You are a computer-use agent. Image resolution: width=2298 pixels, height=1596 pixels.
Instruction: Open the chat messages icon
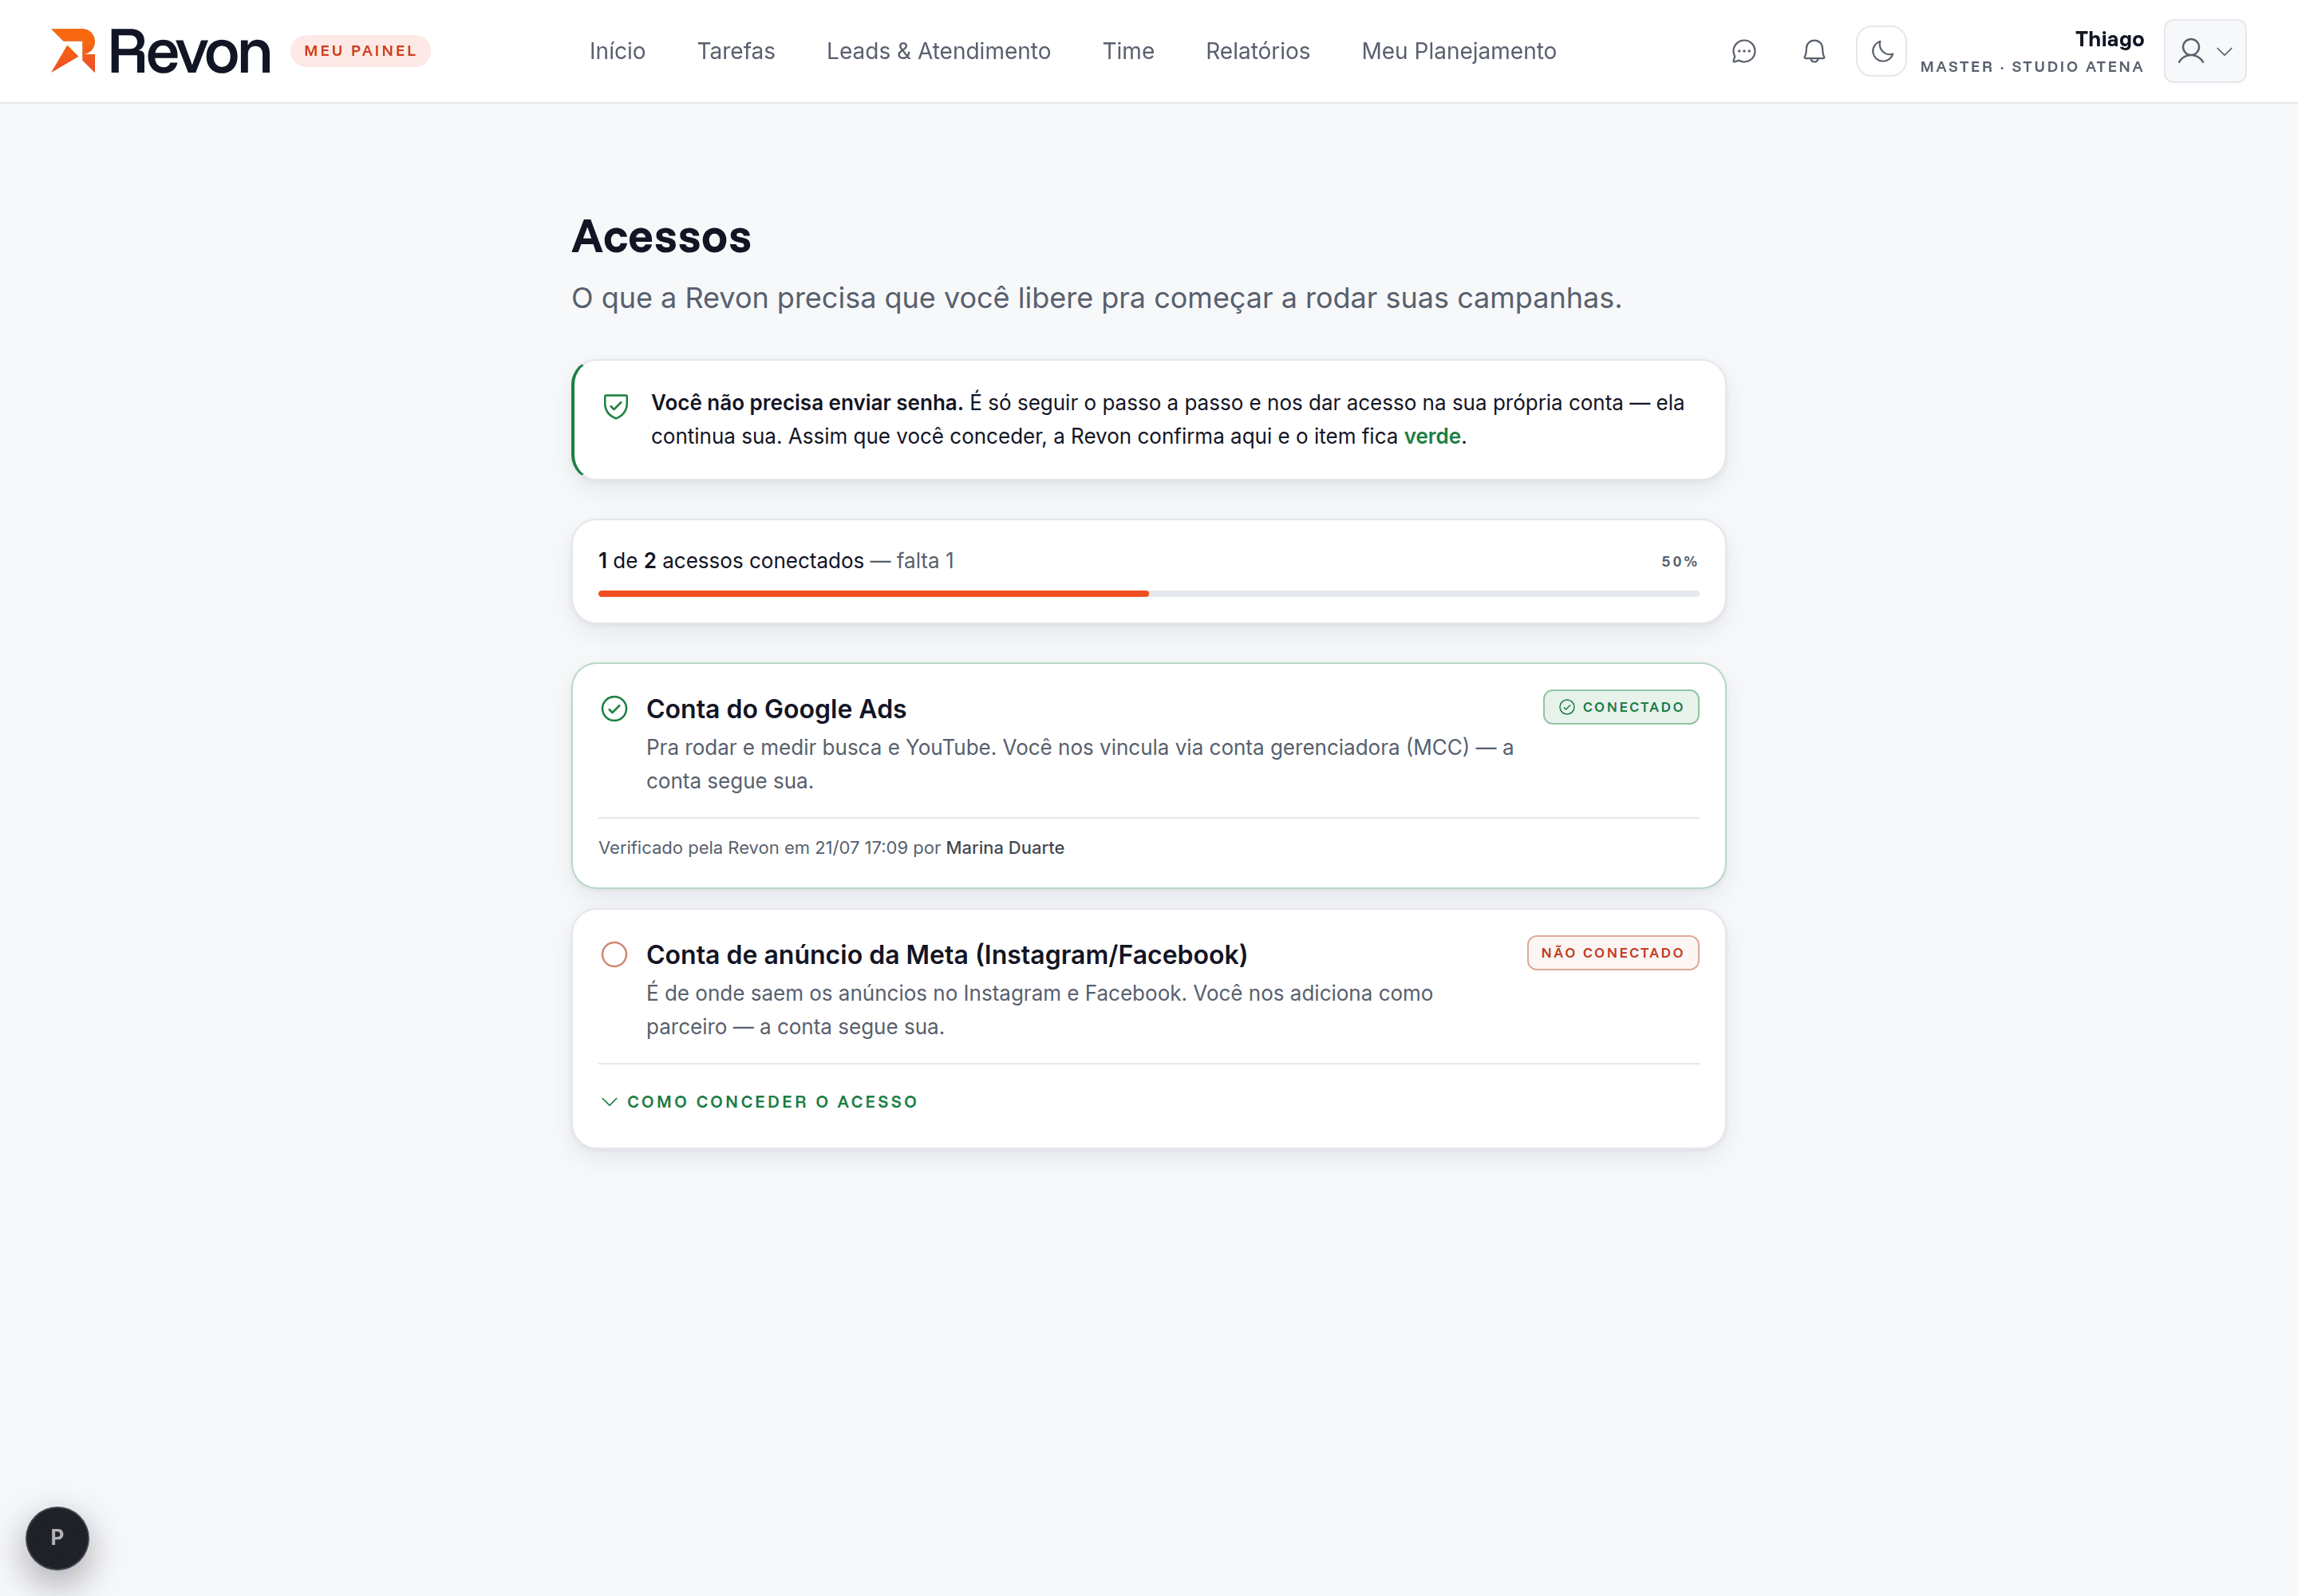pyautogui.click(x=1743, y=51)
